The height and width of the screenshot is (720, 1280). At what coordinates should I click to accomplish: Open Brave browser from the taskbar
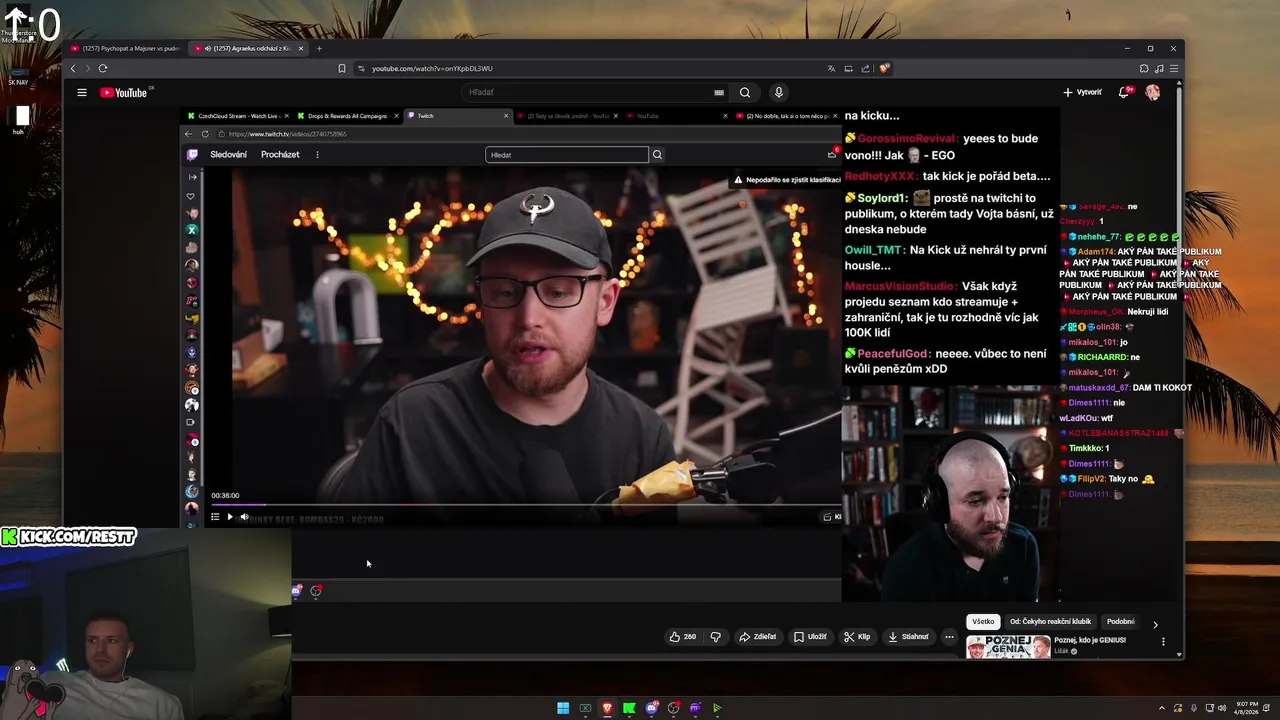coord(607,708)
